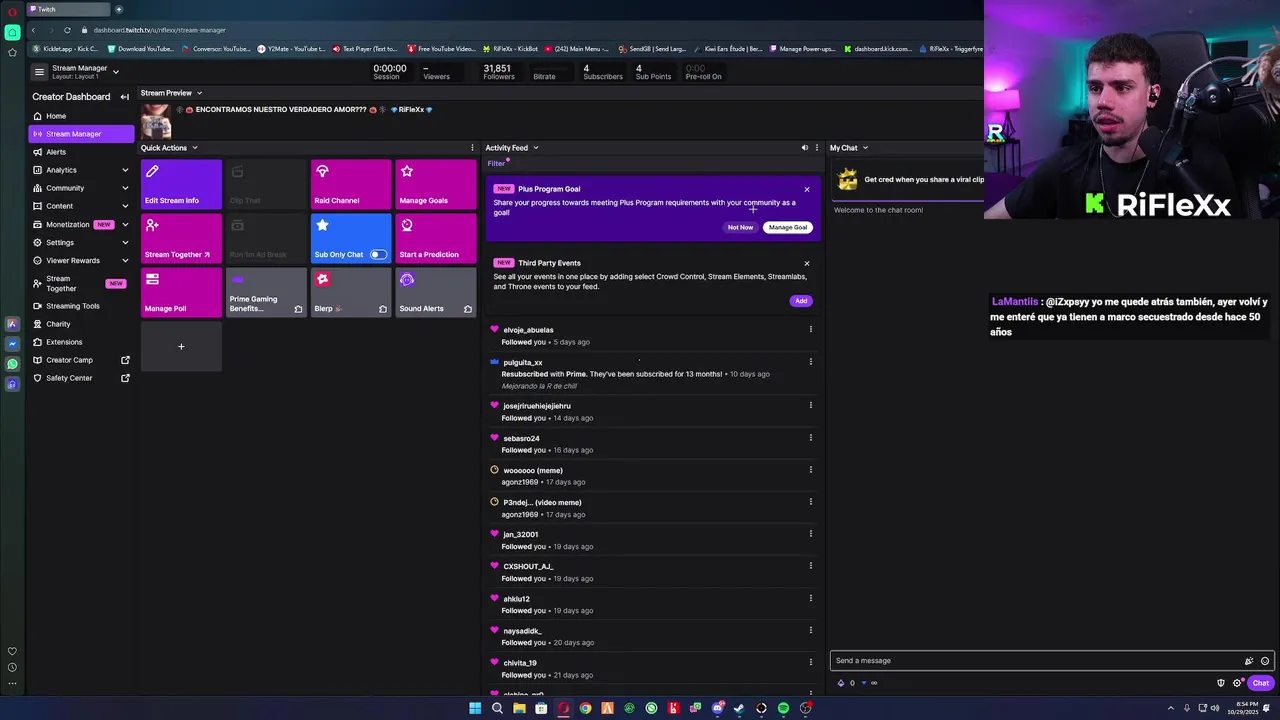Image resolution: width=1280 pixels, height=720 pixels.
Task: Open the Manage Poll quick action
Action: point(181,293)
